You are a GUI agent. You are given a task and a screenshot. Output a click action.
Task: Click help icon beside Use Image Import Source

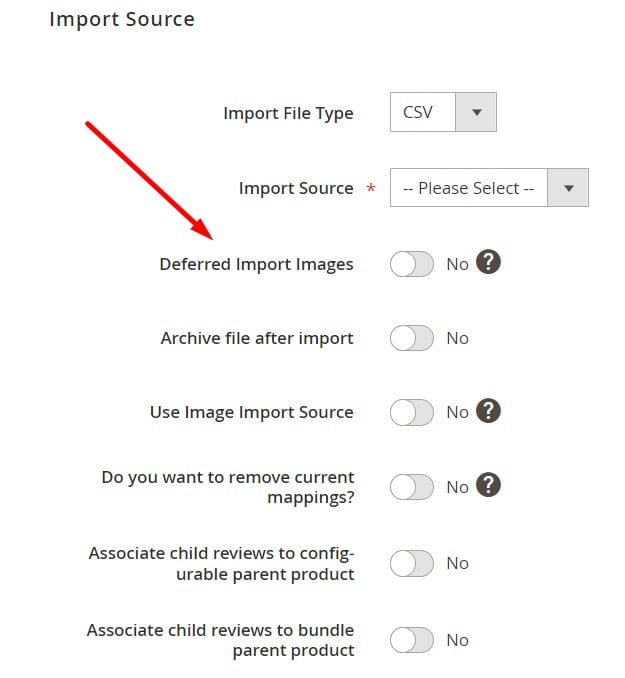pyautogui.click(x=488, y=411)
